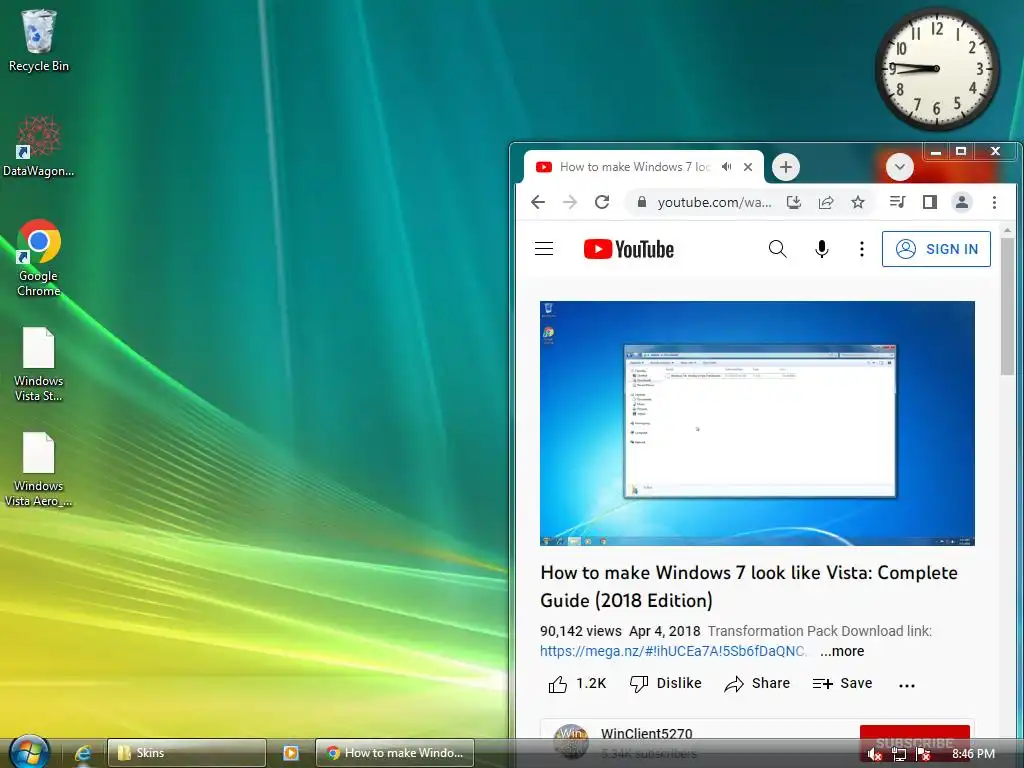Click the youtube.com address bar
This screenshot has height=768, width=1024.
pyautogui.click(x=714, y=202)
